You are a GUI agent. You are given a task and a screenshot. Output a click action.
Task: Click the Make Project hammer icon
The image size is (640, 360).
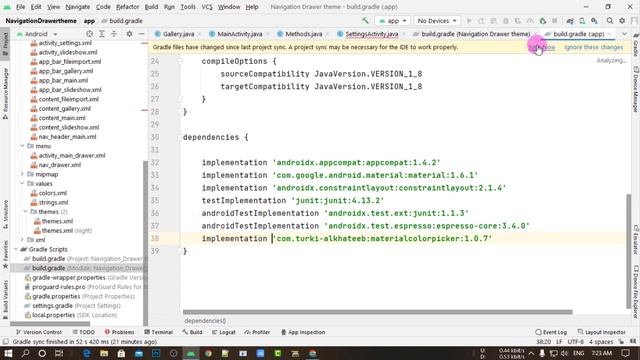[x=365, y=20]
